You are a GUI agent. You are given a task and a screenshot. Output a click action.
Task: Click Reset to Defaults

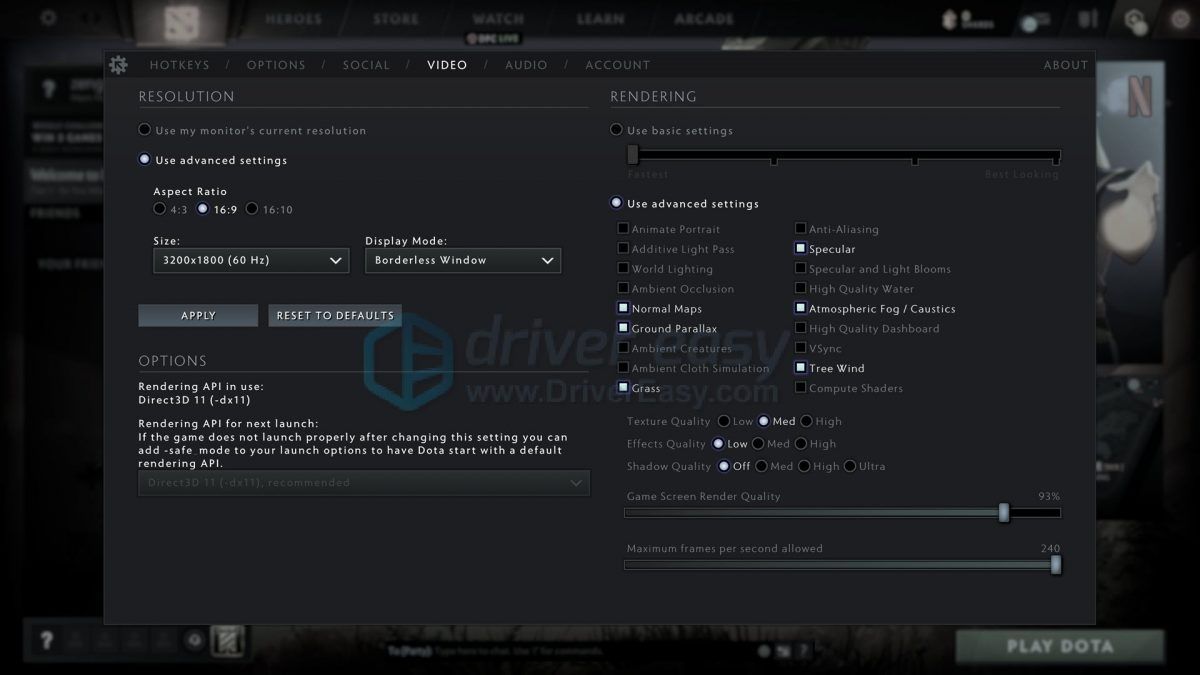(x=335, y=315)
